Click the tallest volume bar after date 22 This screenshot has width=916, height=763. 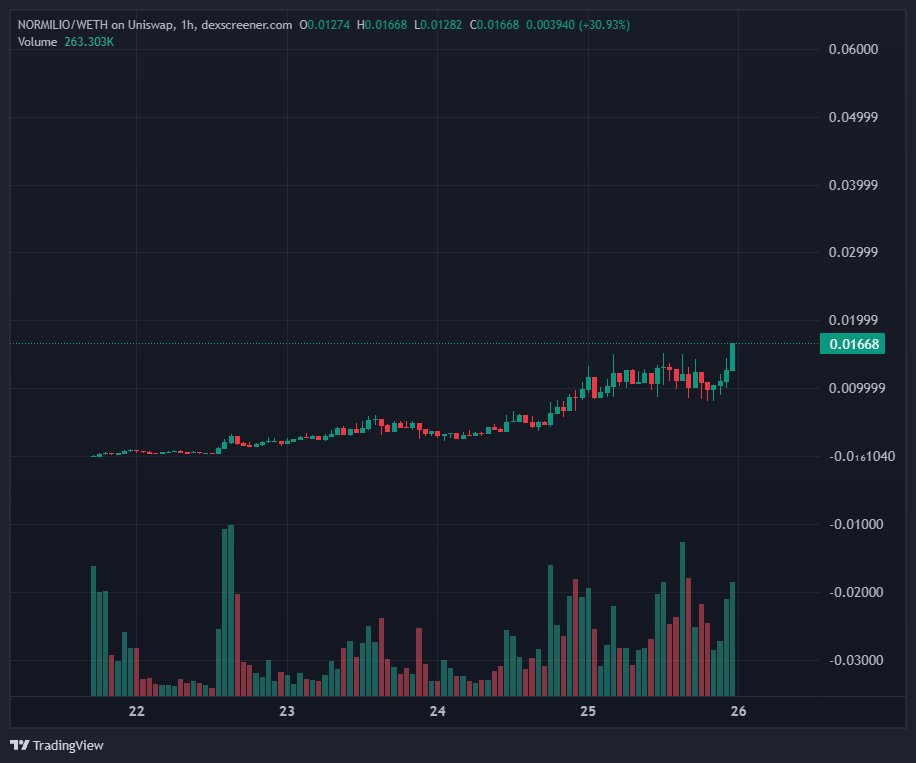click(231, 611)
